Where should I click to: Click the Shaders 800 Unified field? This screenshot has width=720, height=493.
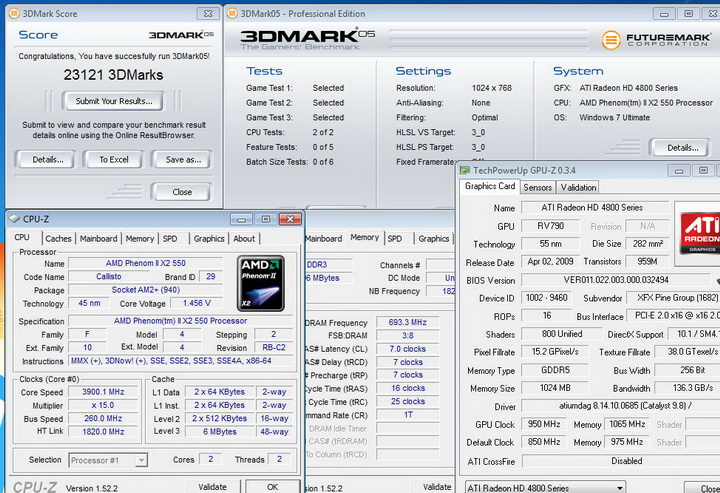pyautogui.click(x=562, y=334)
